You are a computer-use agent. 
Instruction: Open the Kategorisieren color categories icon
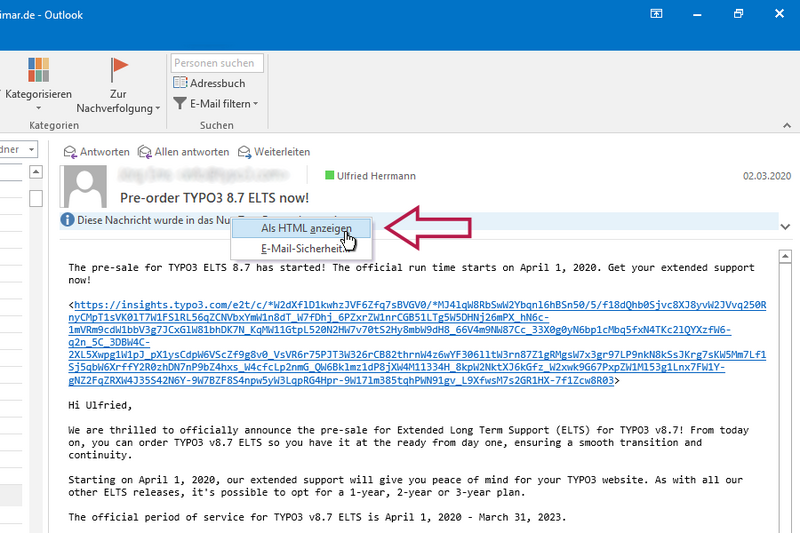(39, 70)
